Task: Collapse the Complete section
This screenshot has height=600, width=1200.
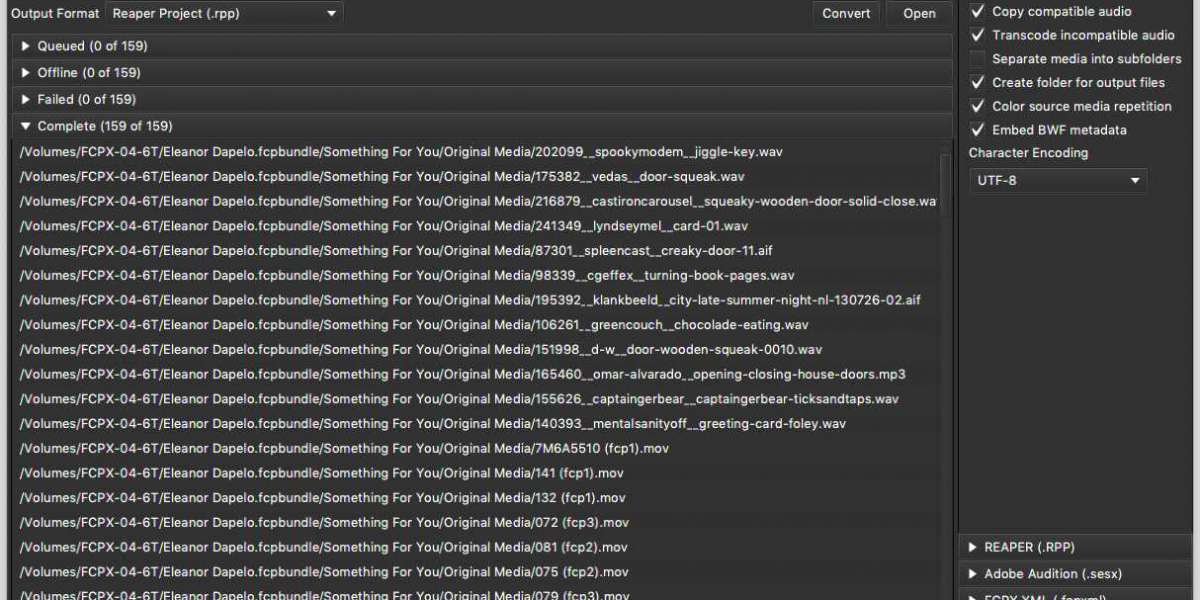Action: (x=26, y=126)
